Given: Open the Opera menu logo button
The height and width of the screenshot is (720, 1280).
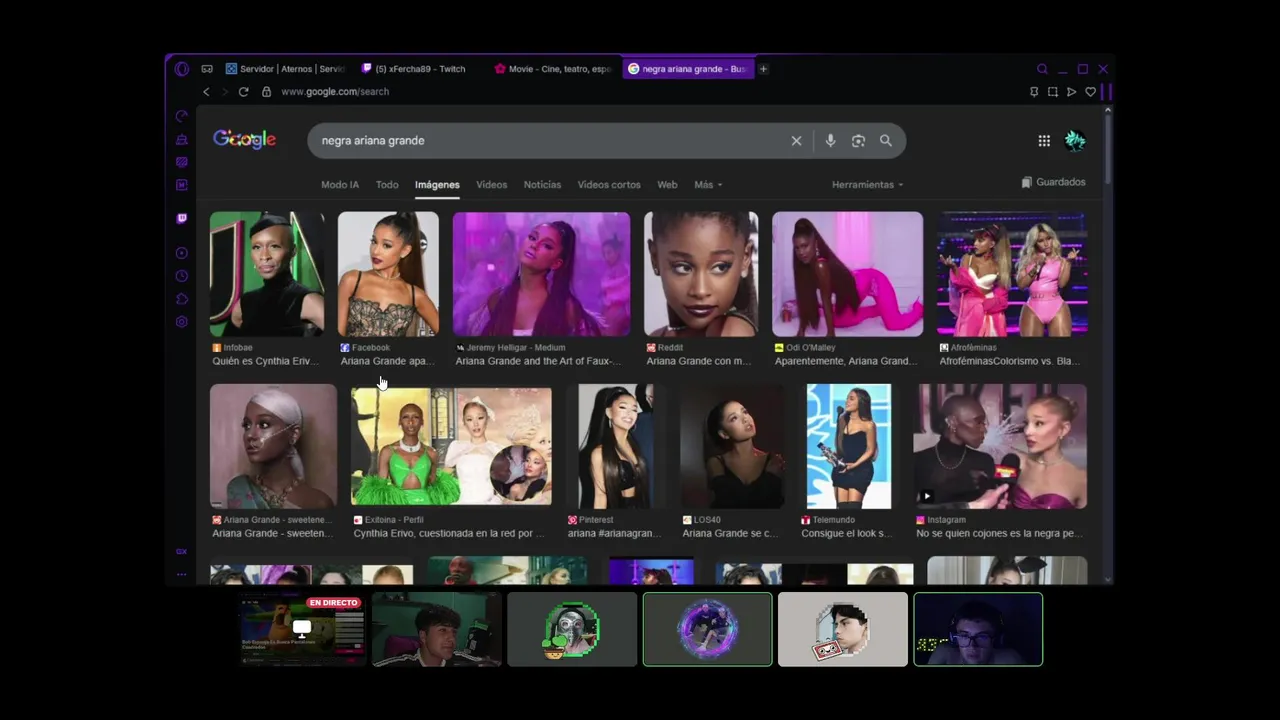Looking at the screenshot, I should (181, 69).
